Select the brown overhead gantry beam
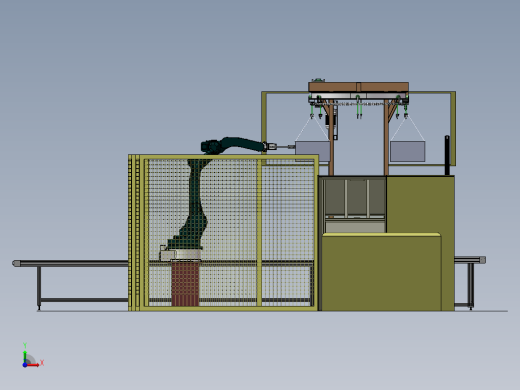The height and width of the screenshot is (390, 520). click(x=358, y=87)
